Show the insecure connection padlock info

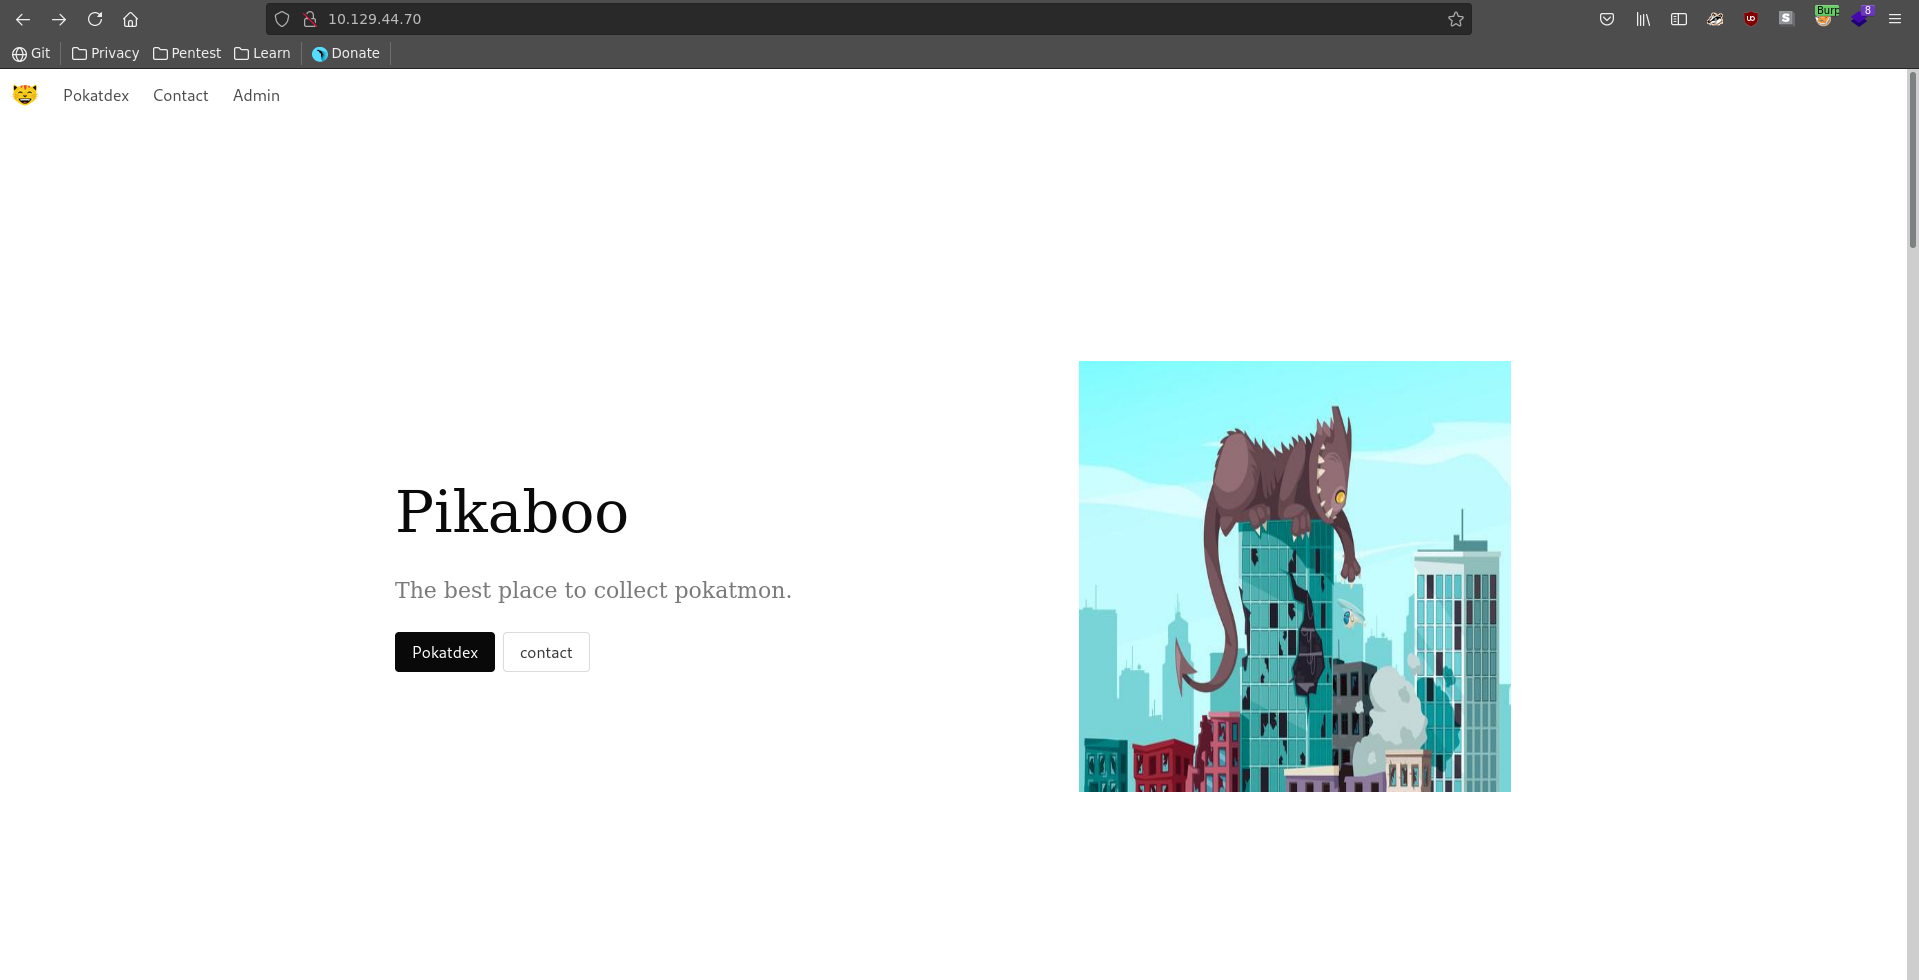310,19
